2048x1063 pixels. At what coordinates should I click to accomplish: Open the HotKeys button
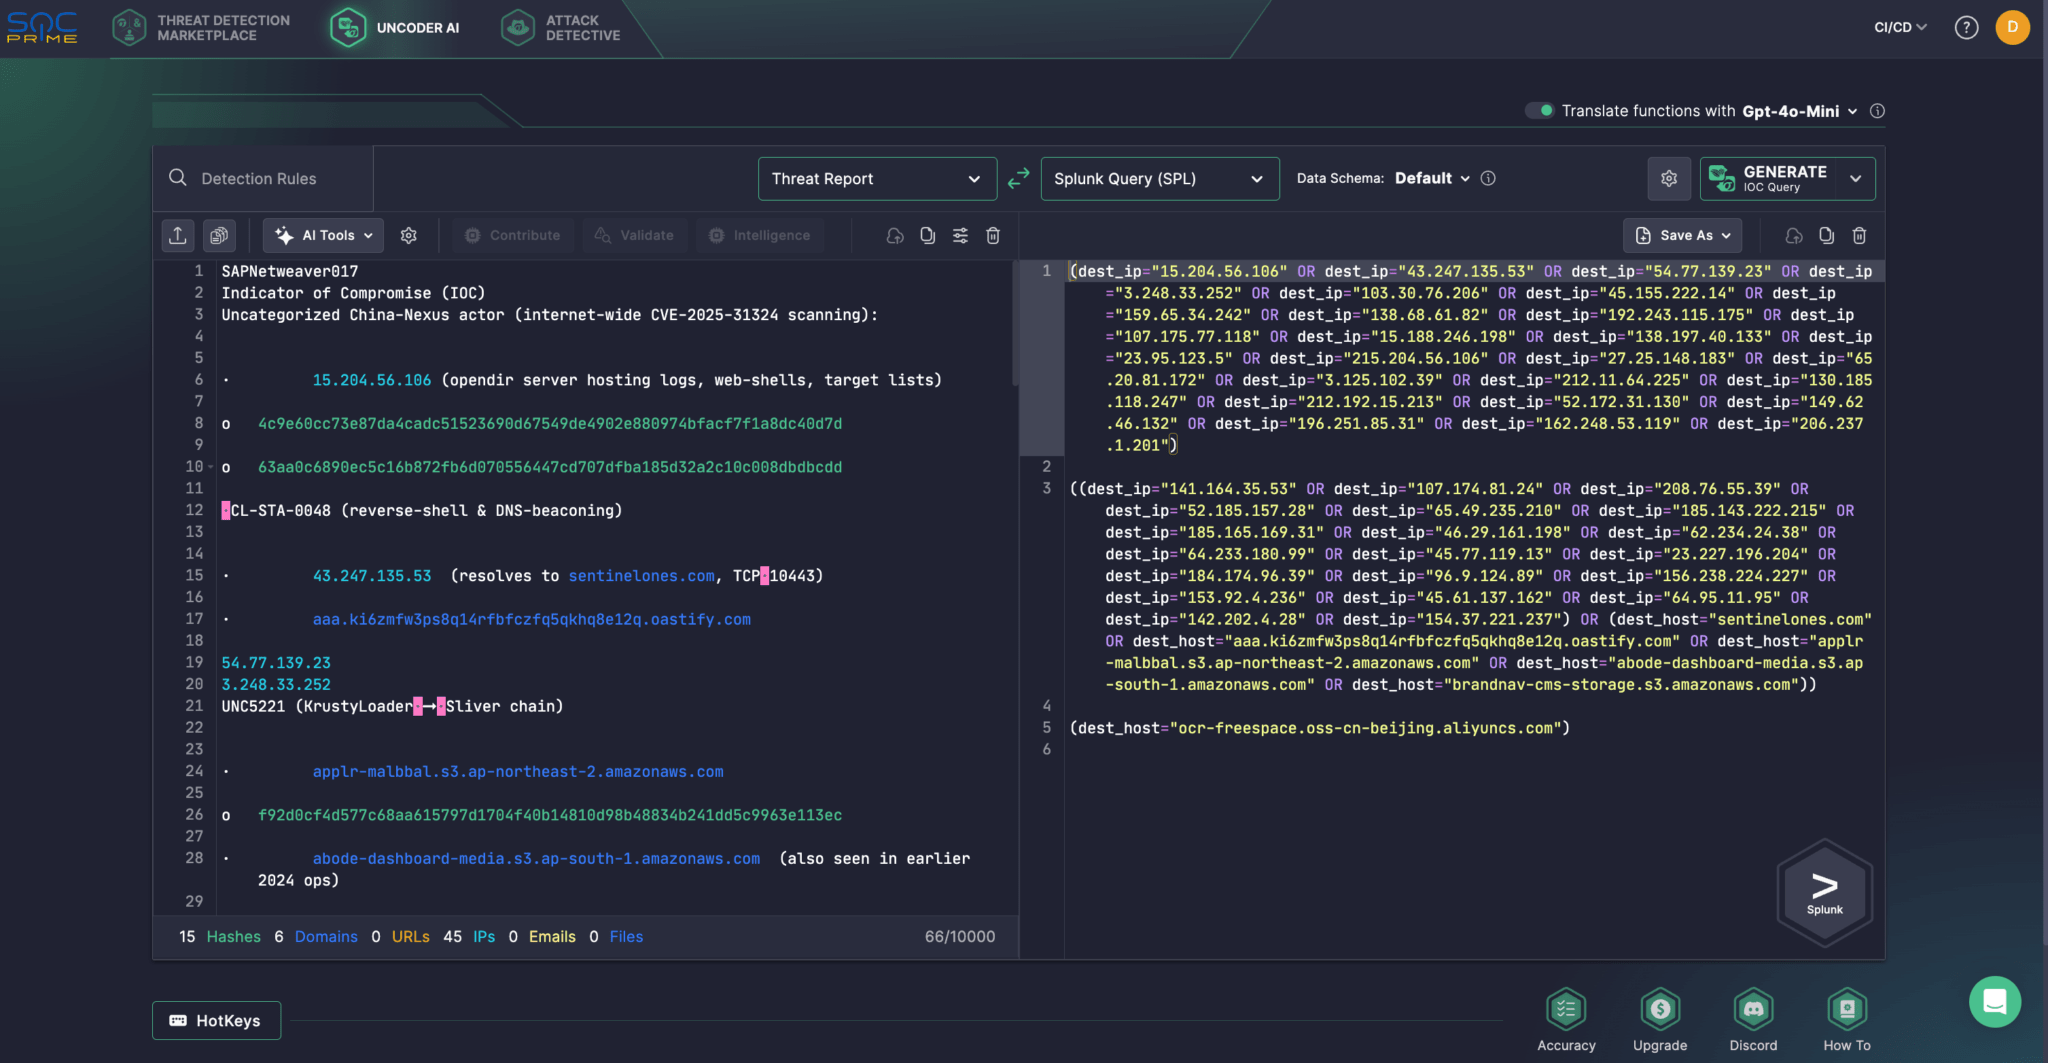216,1020
